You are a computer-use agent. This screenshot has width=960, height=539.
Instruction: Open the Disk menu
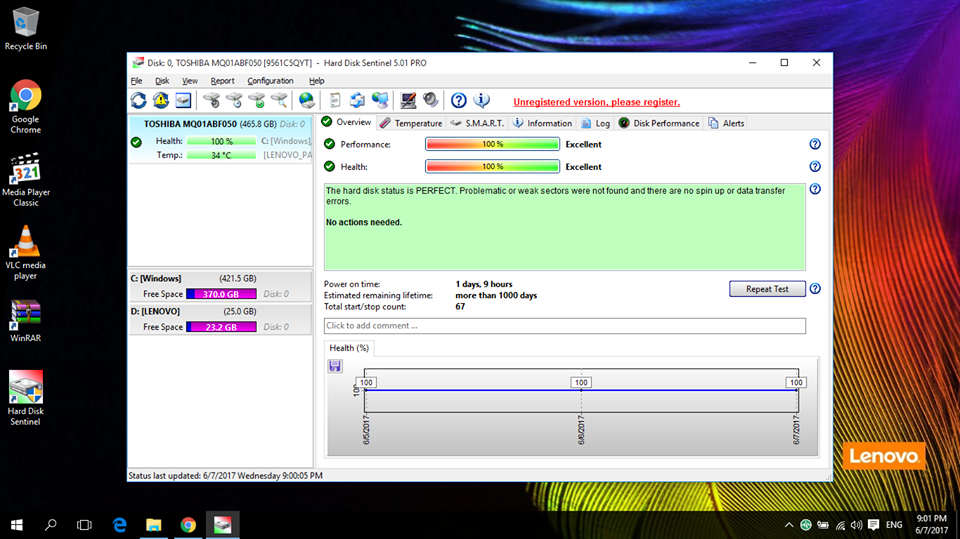point(162,81)
